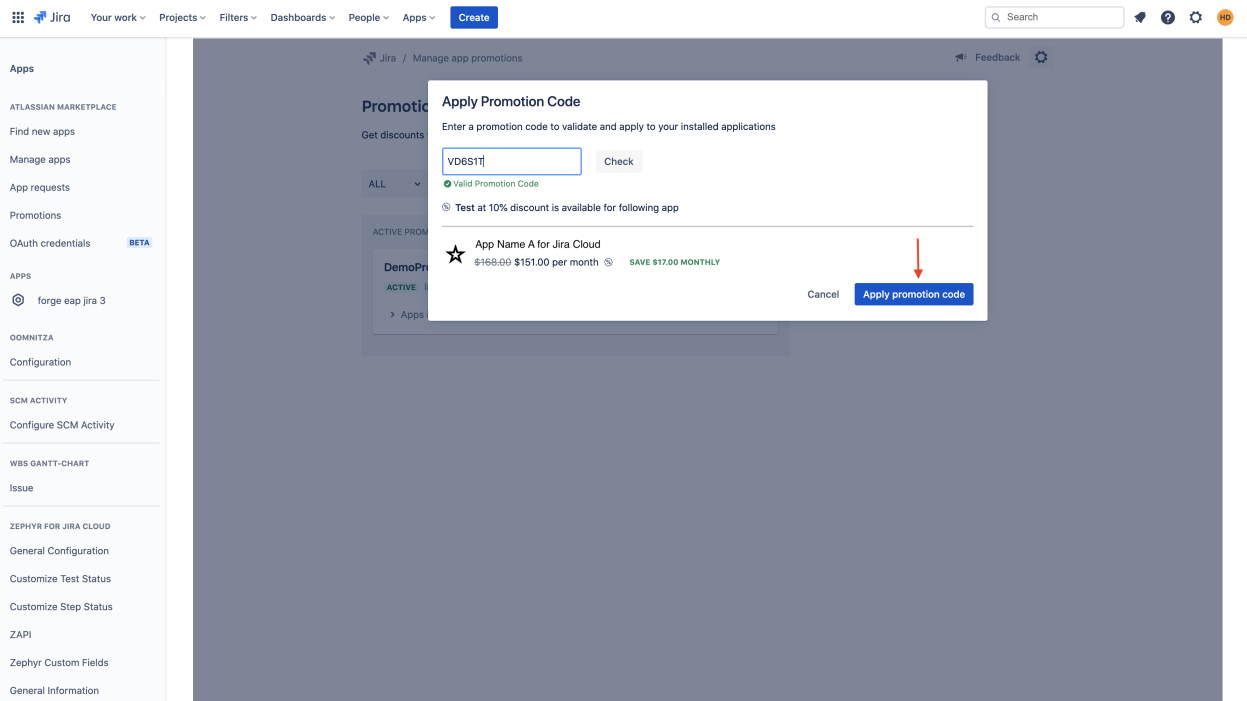Viewport: 1247px width, 701px height.
Task: Click the page settings gear beside Feedback
Action: (1041, 58)
